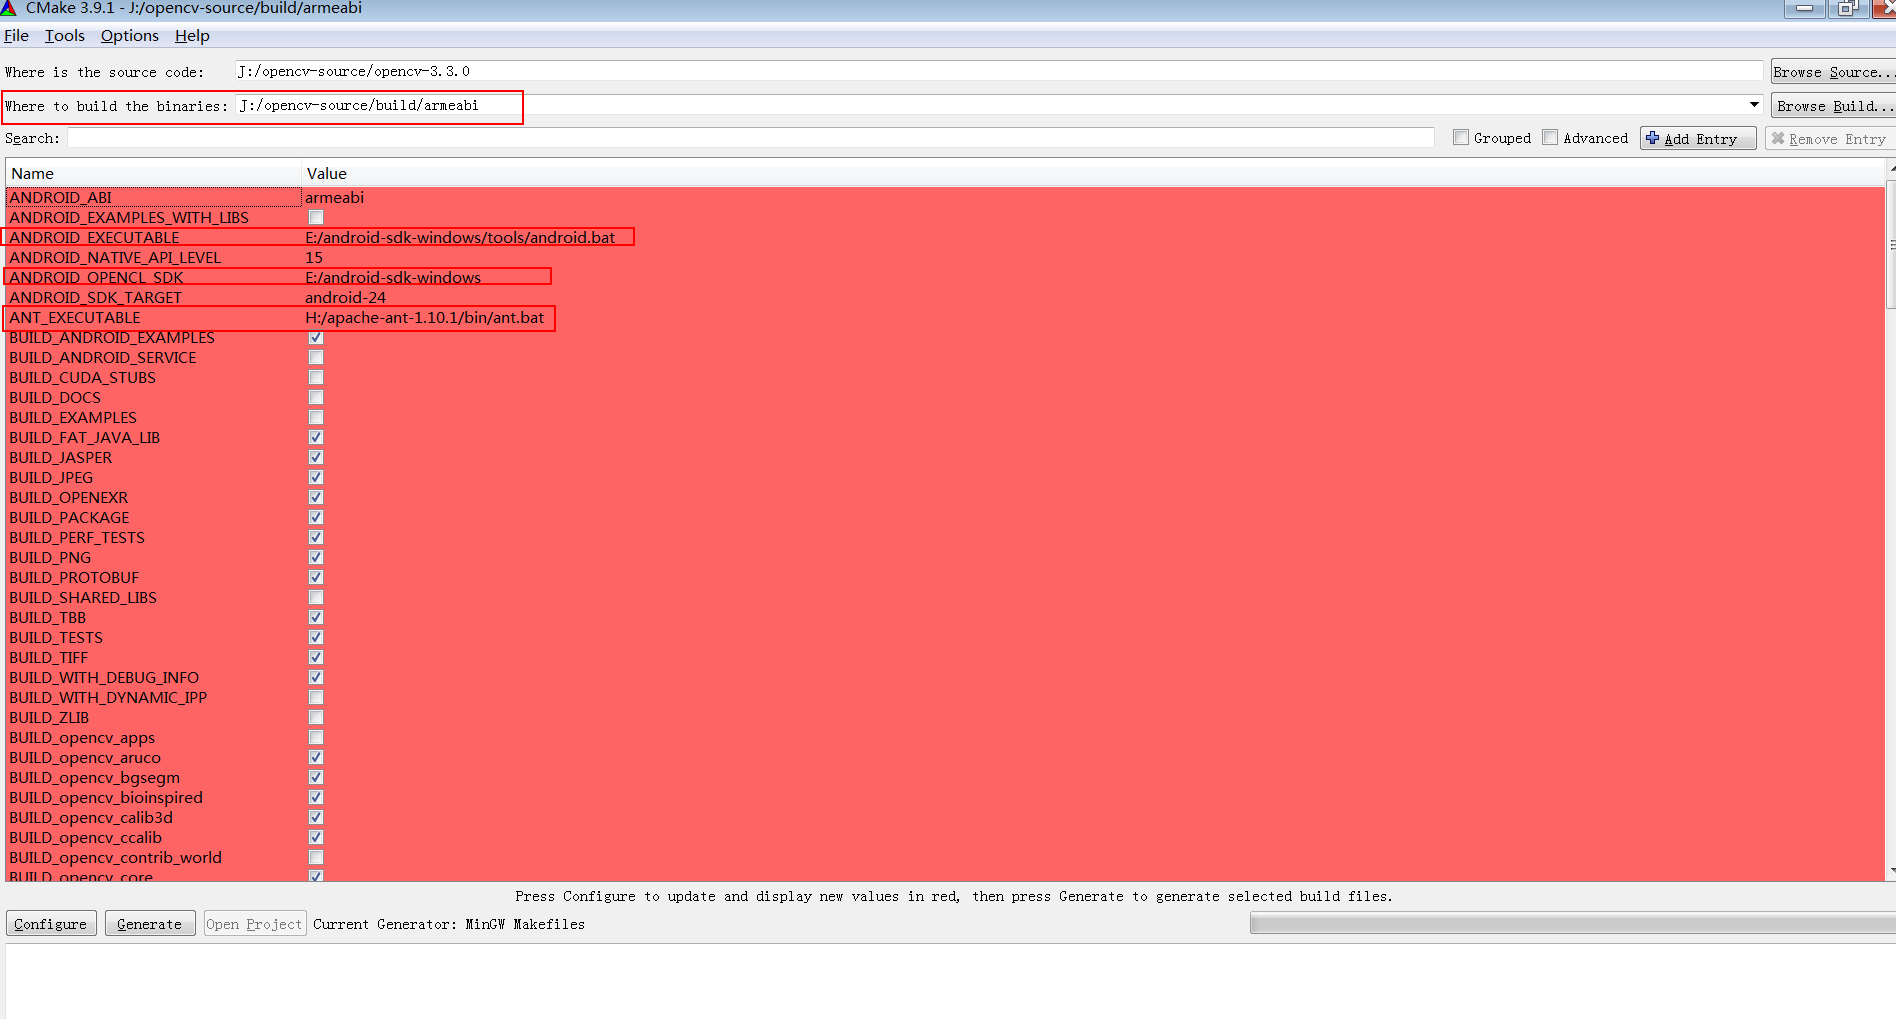Click the Remove Entry button
The width and height of the screenshot is (1896, 1019).
[1829, 139]
